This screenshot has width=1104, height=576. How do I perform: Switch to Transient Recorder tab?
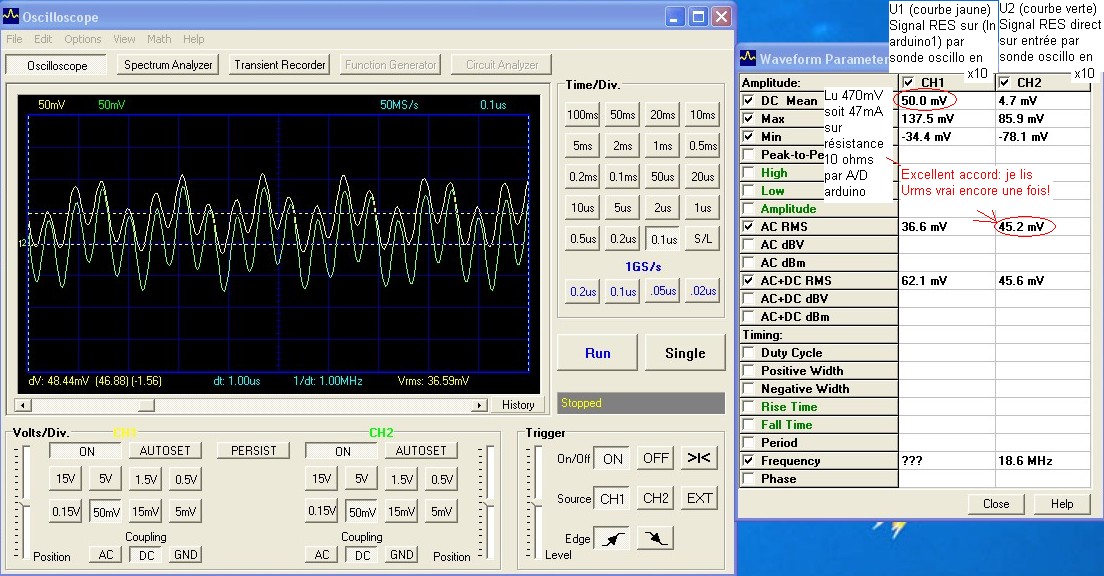280,65
